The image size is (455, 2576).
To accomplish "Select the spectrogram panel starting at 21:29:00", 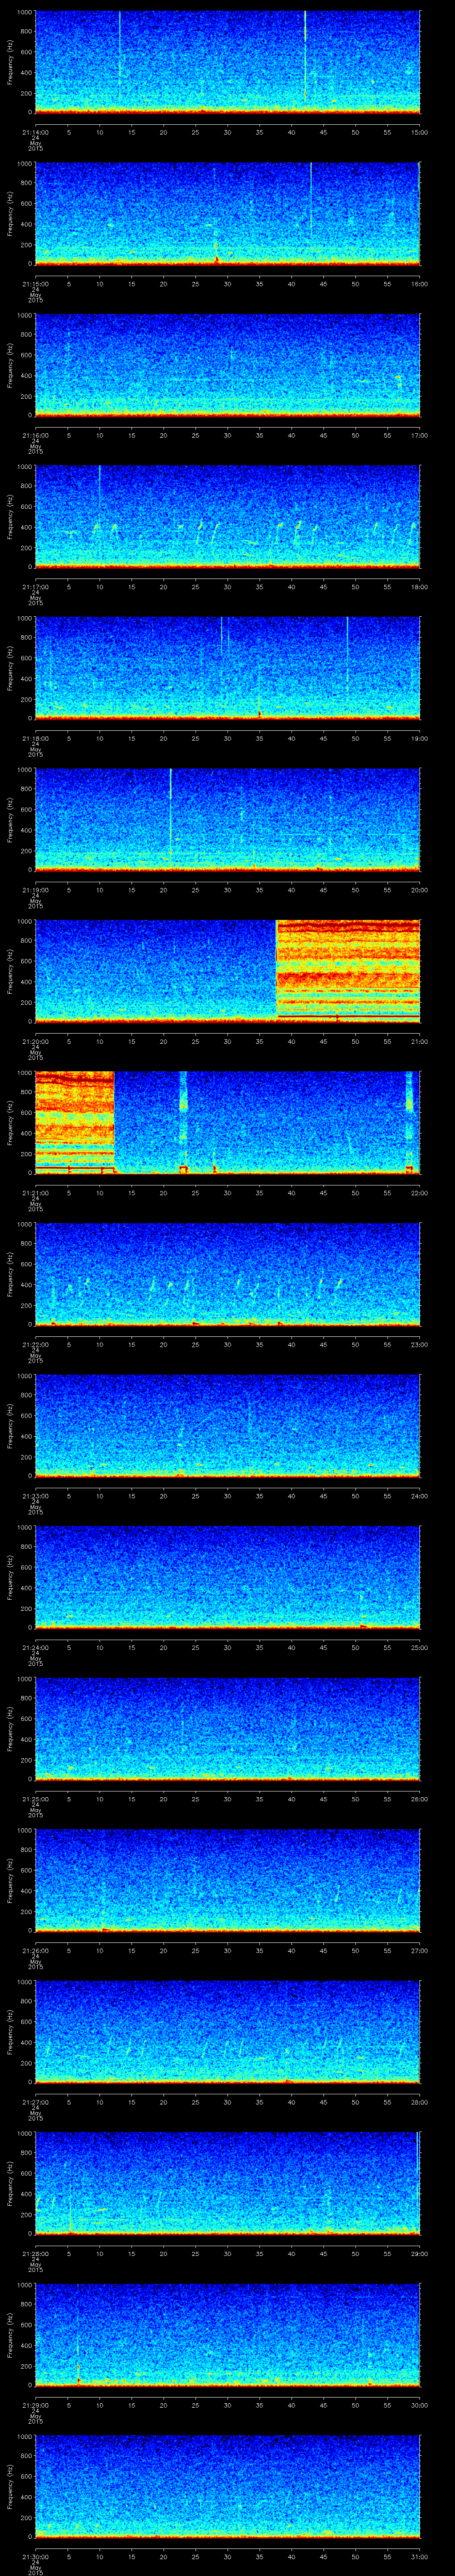I will coord(227,2335).
